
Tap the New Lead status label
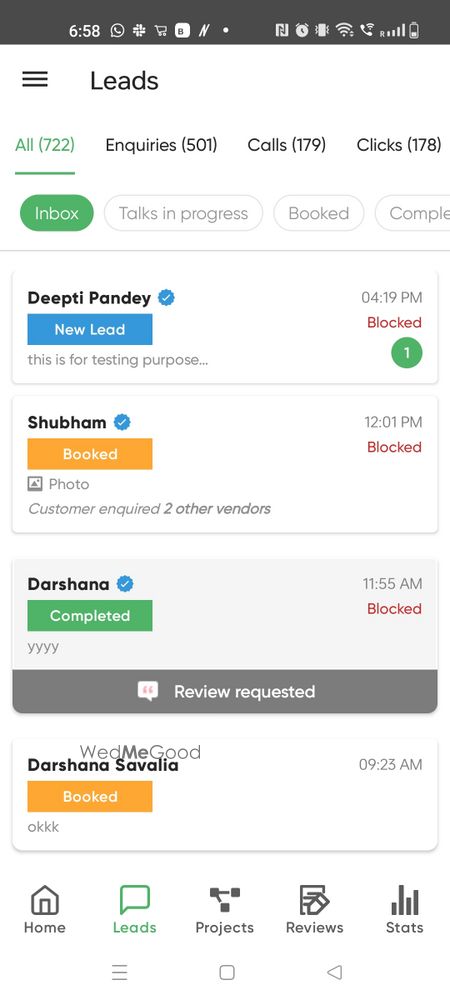90,330
